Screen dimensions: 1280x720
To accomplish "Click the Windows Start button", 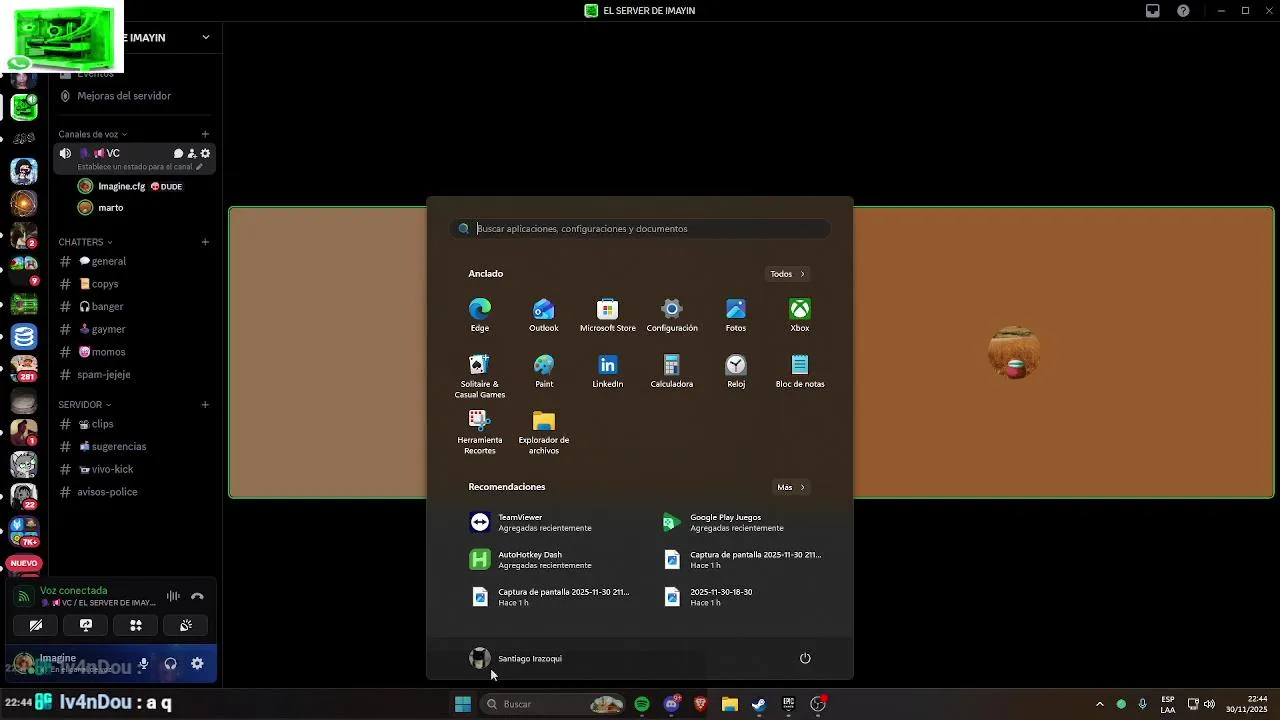I will 463,704.
